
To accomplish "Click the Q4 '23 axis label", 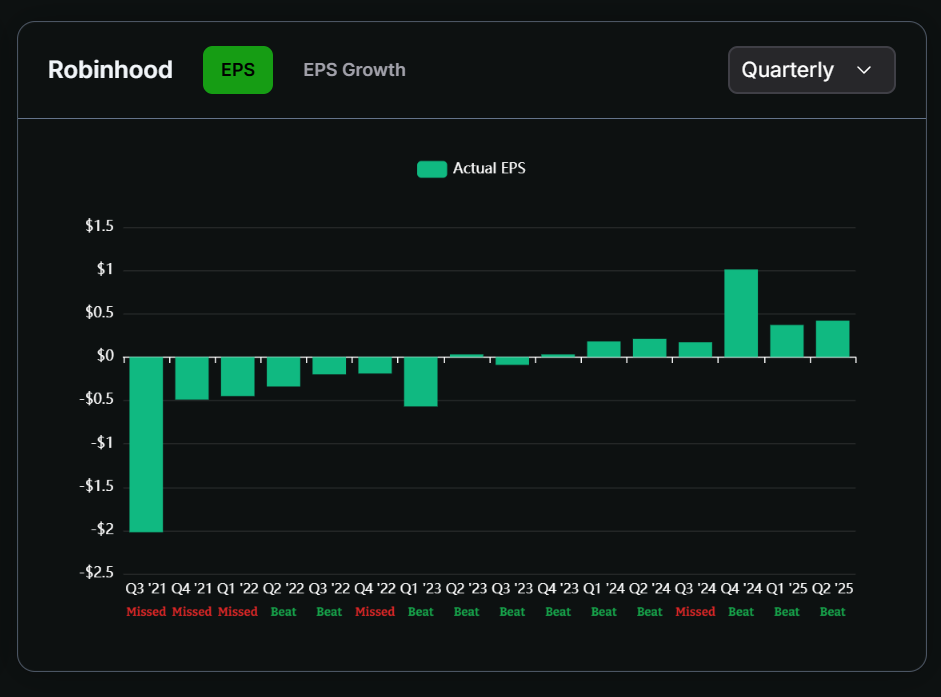I will pos(558,588).
